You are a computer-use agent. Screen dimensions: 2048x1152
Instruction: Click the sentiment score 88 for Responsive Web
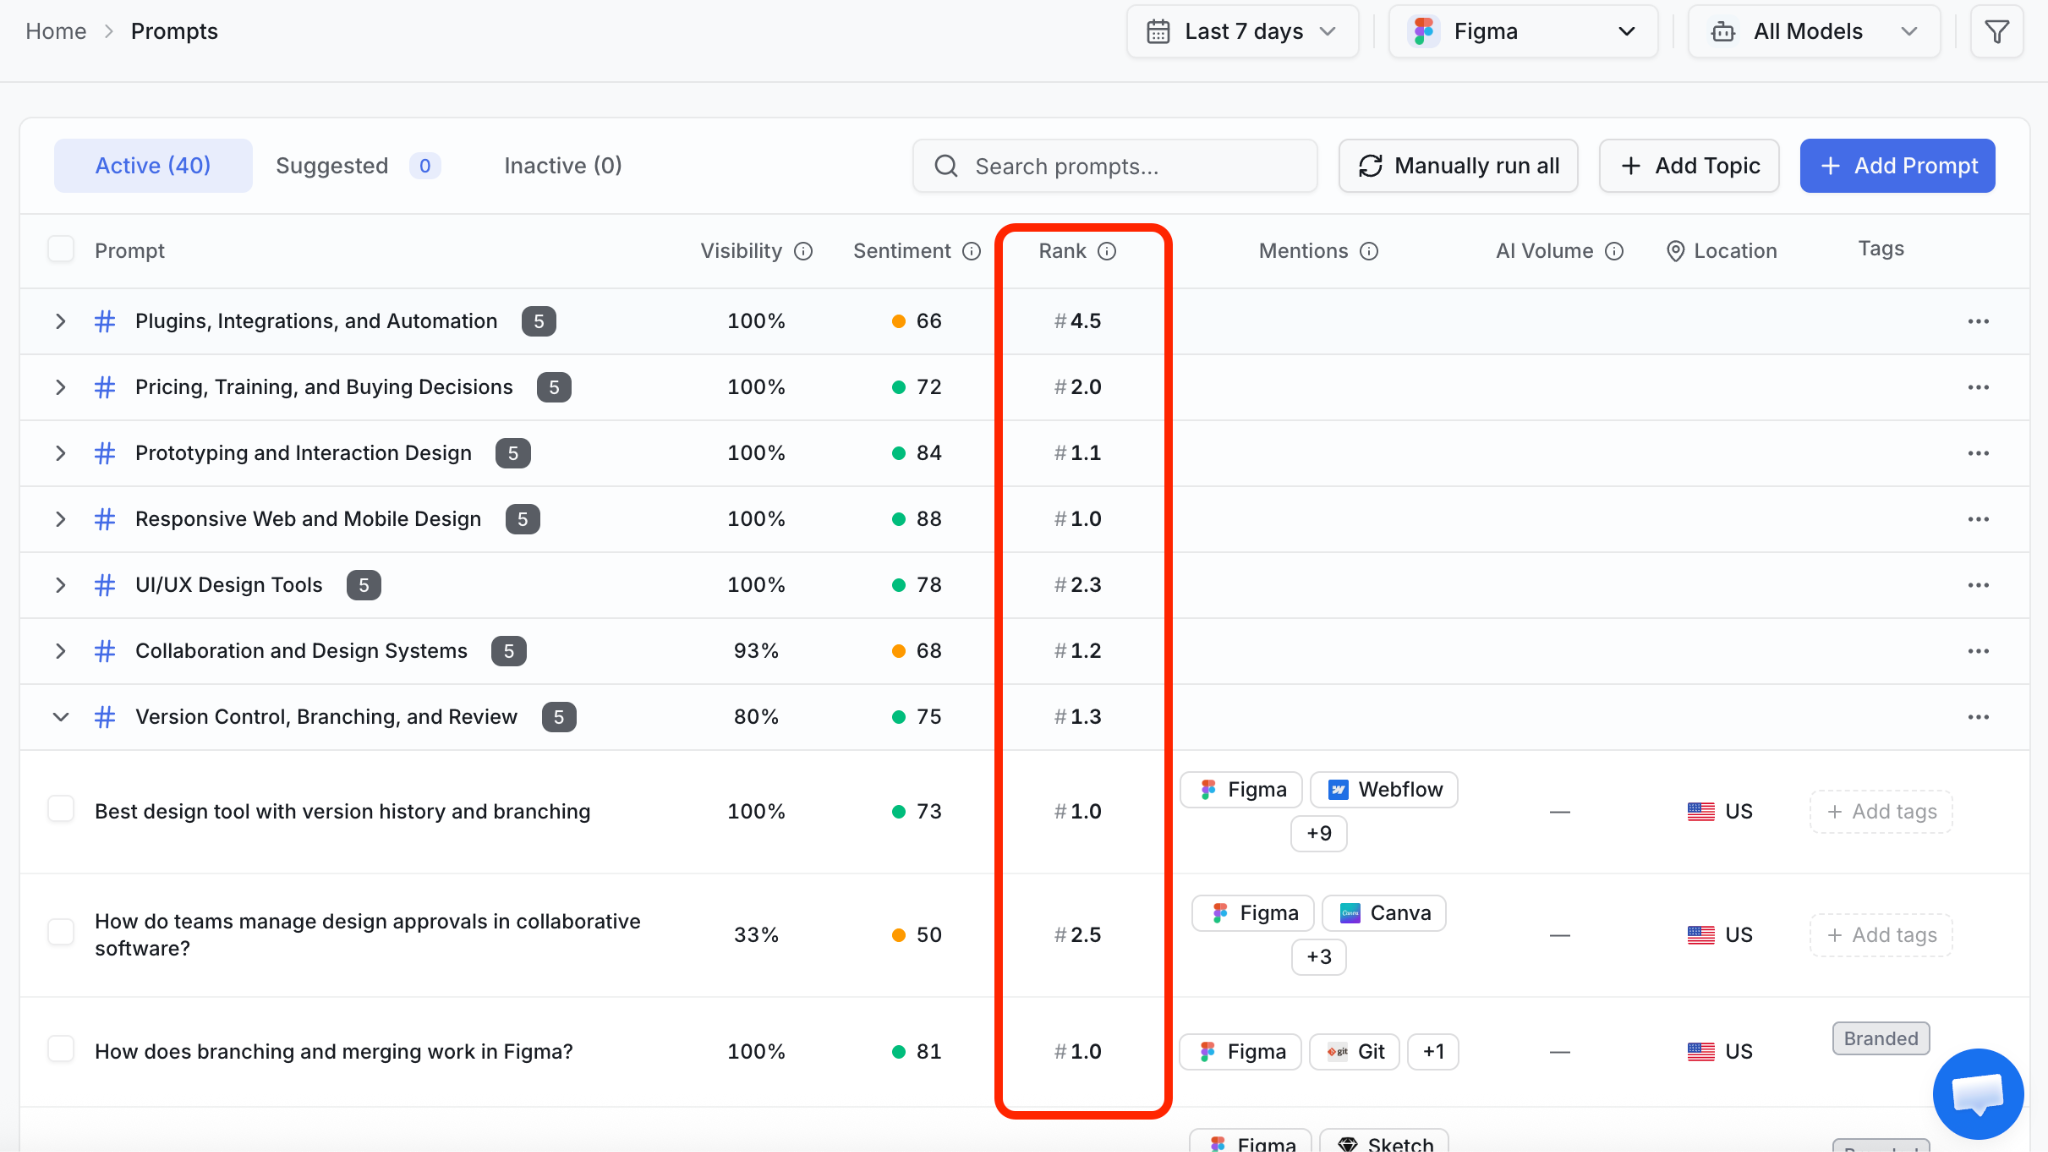click(x=929, y=519)
